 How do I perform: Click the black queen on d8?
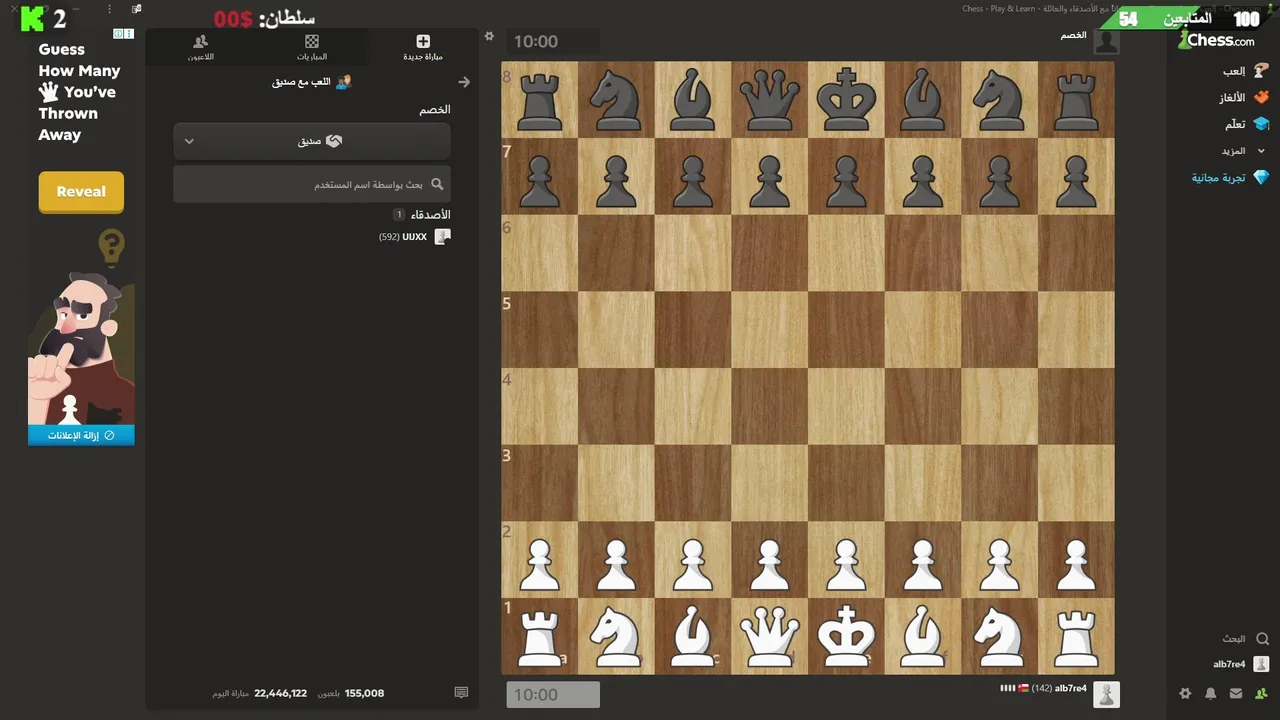click(769, 99)
